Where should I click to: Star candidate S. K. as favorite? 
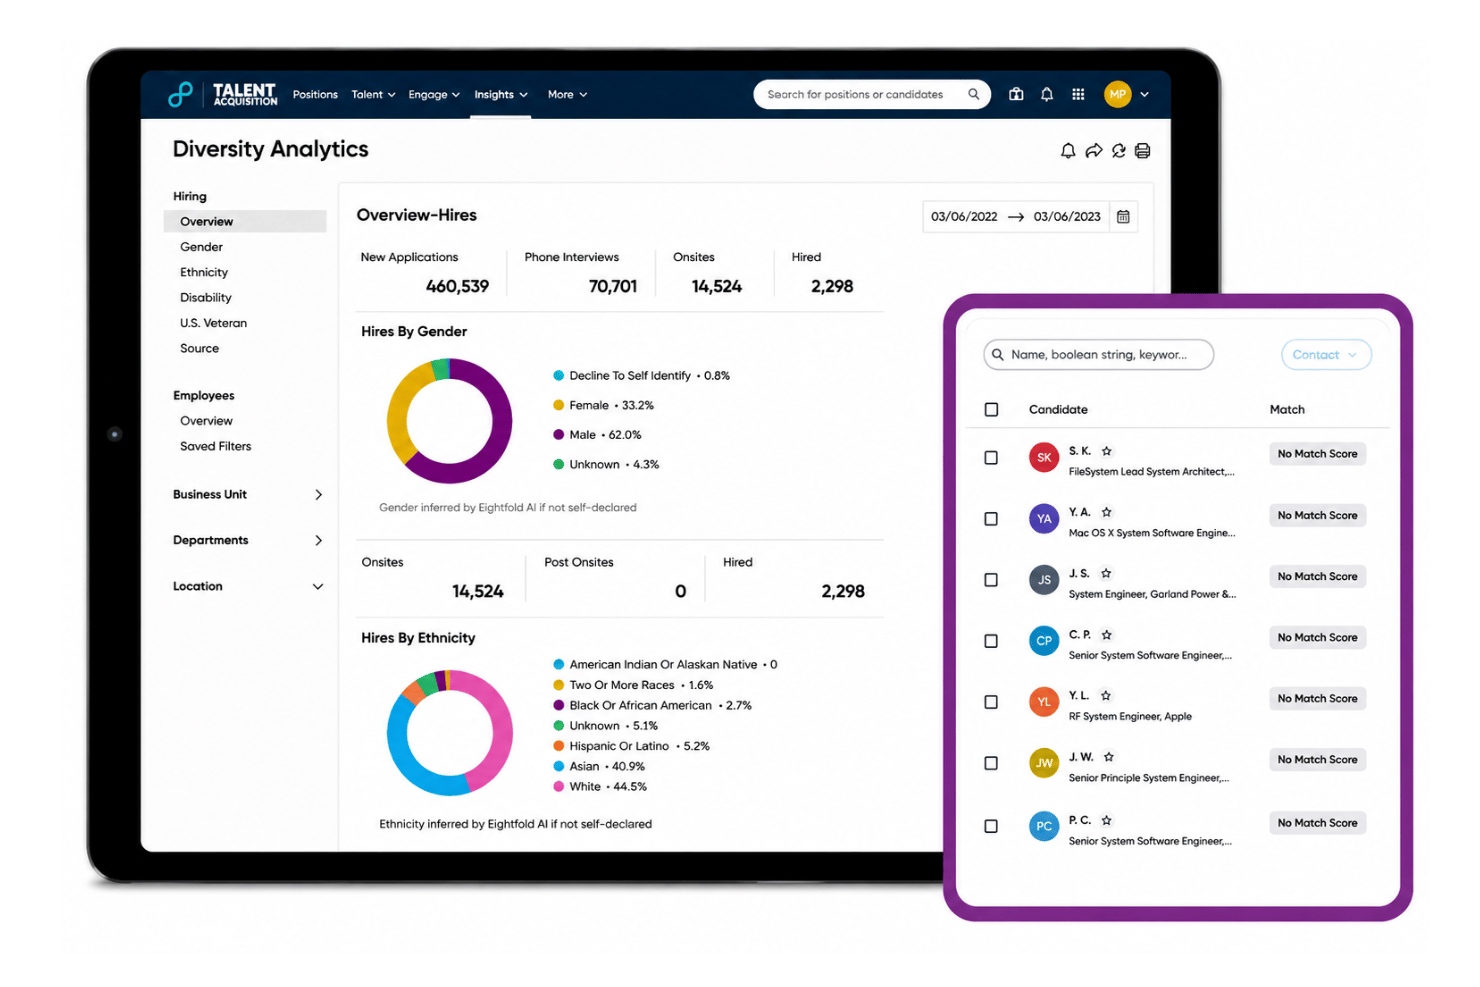[1107, 451]
